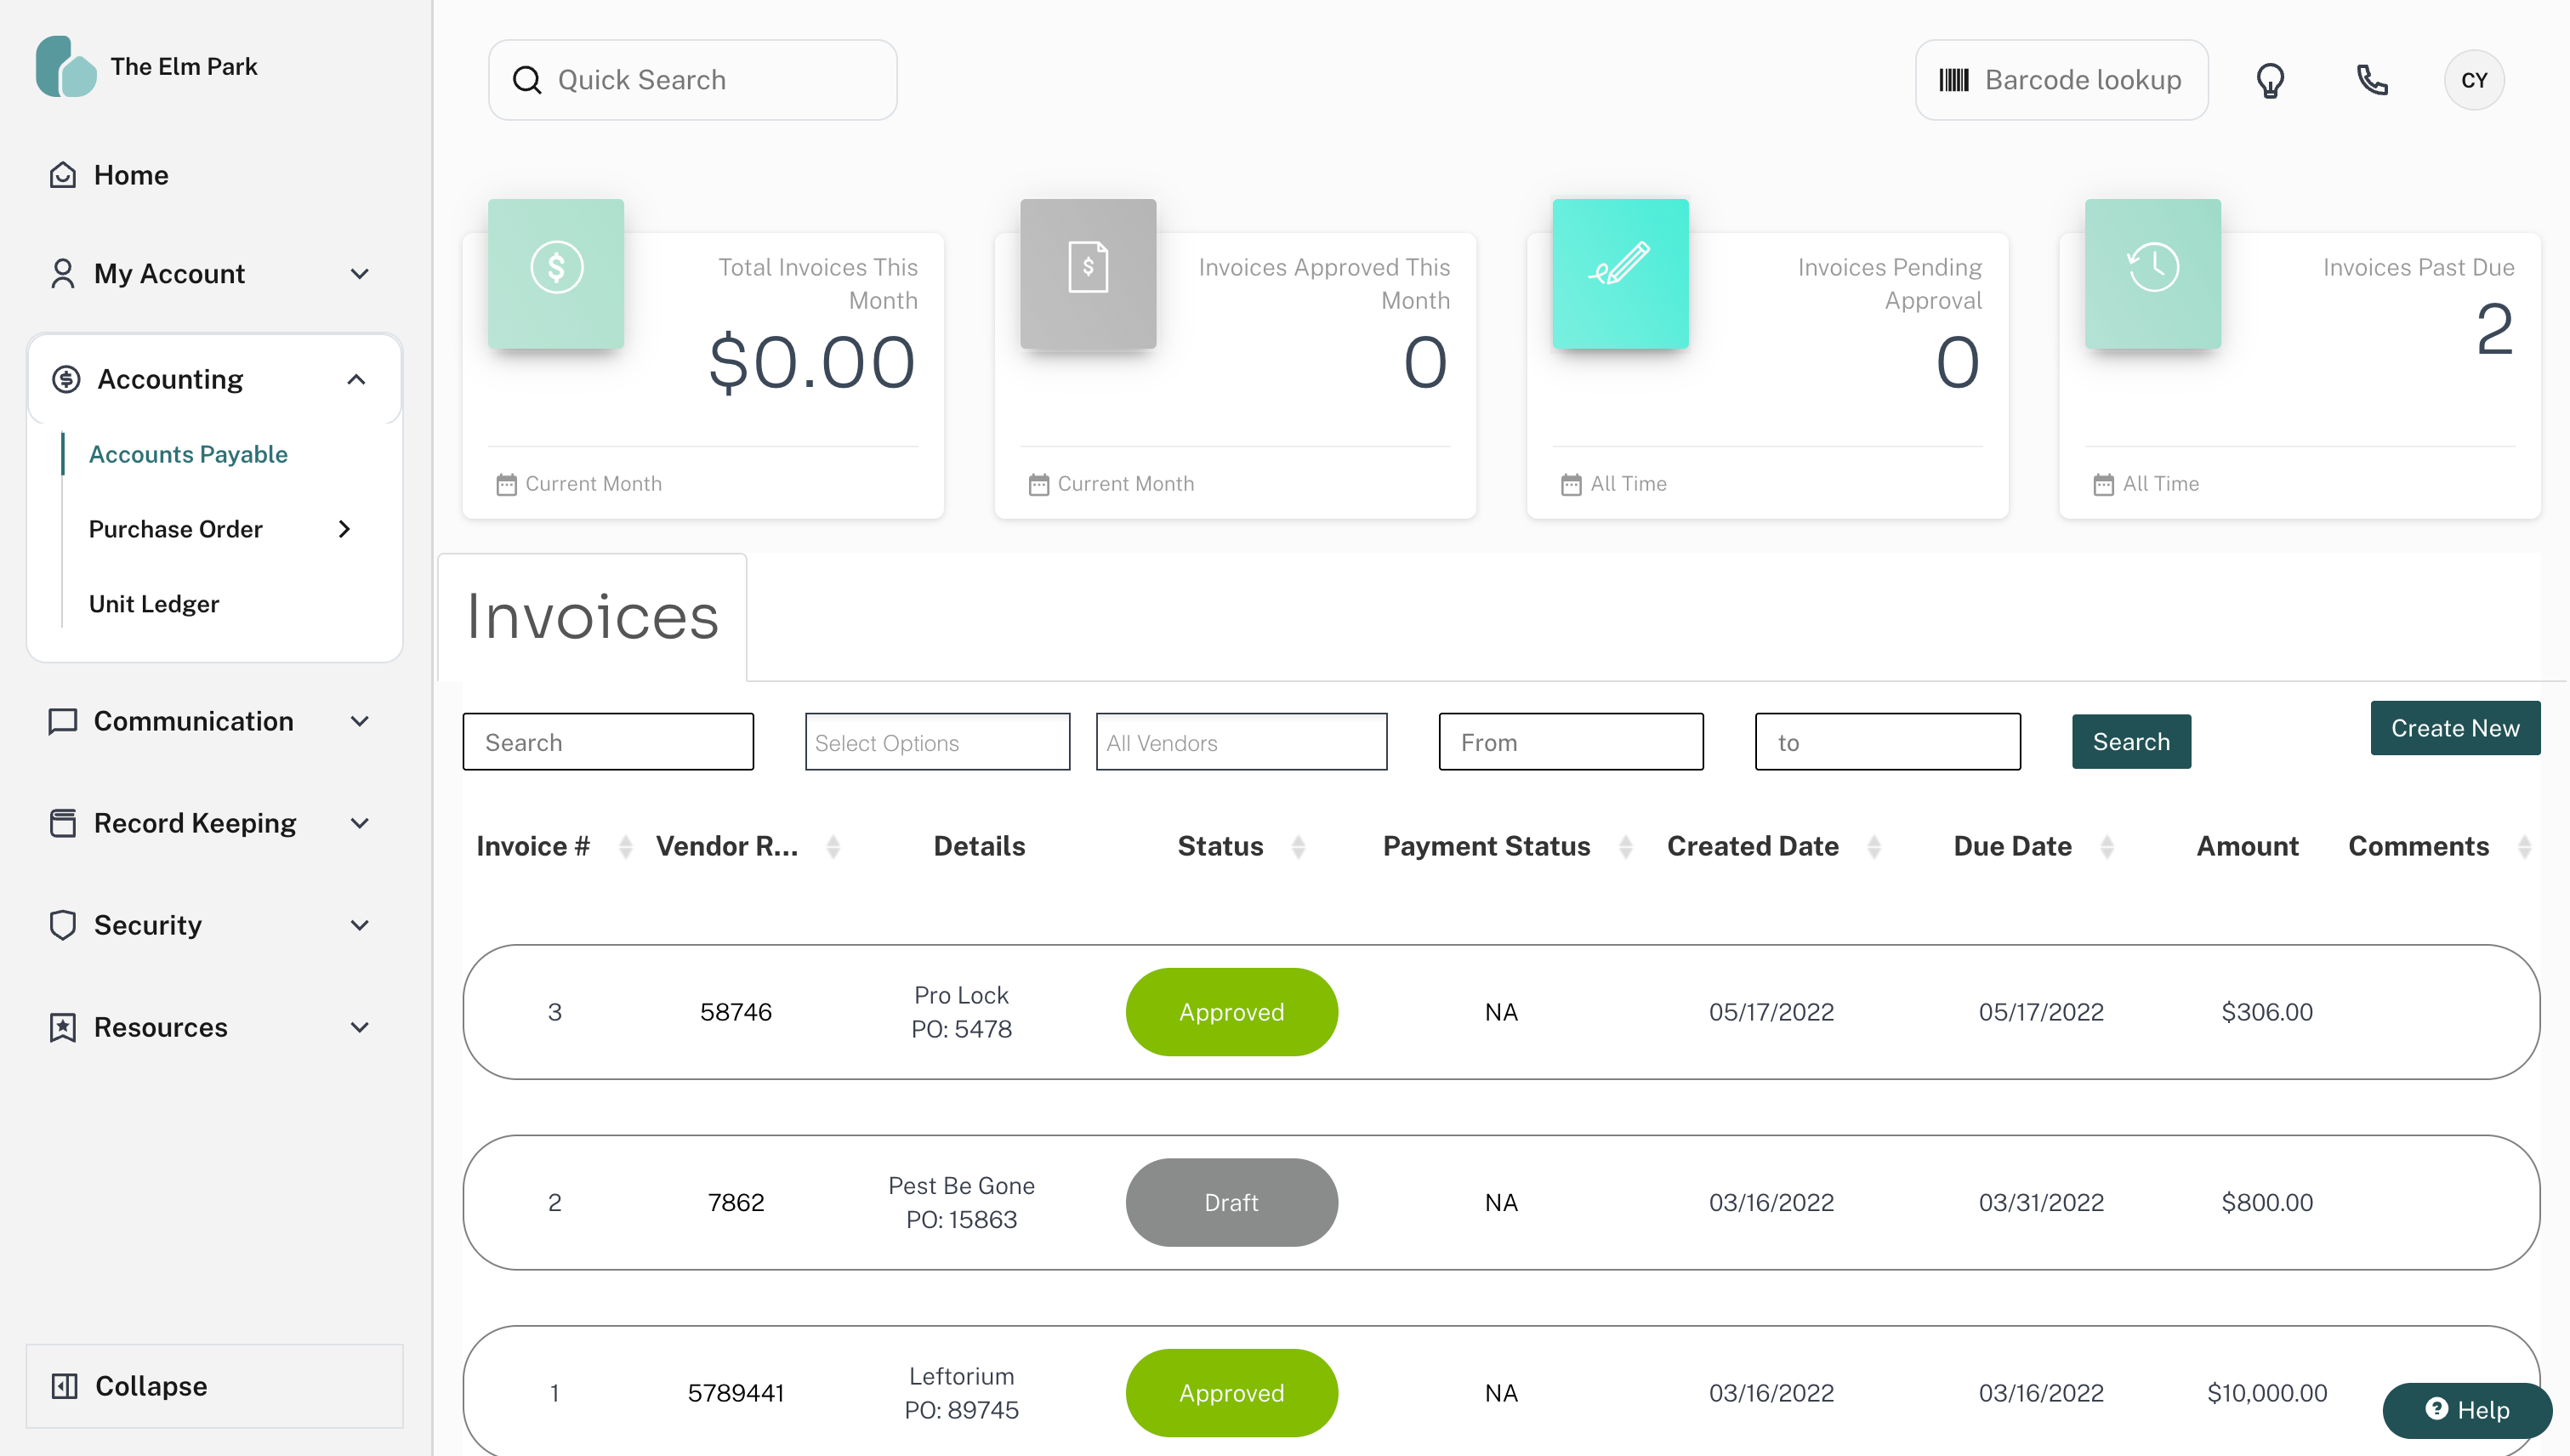Click the lightbulb ideas icon
2570x1456 pixels.
(x=2270, y=80)
